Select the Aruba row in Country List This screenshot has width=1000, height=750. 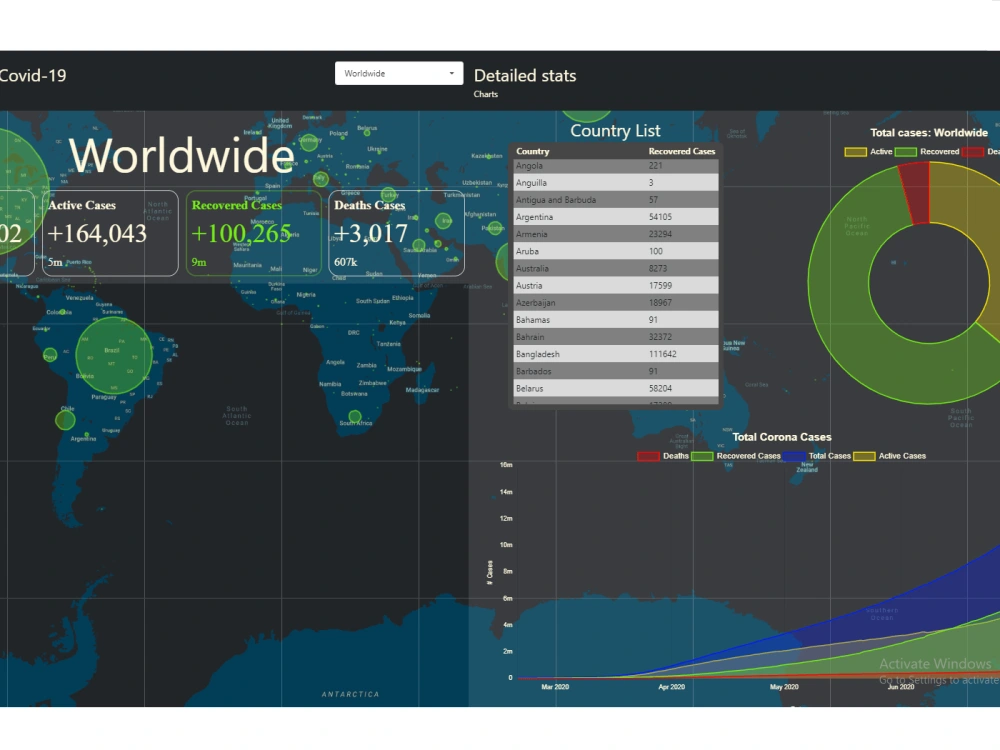pyautogui.click(x=616, y=251)
